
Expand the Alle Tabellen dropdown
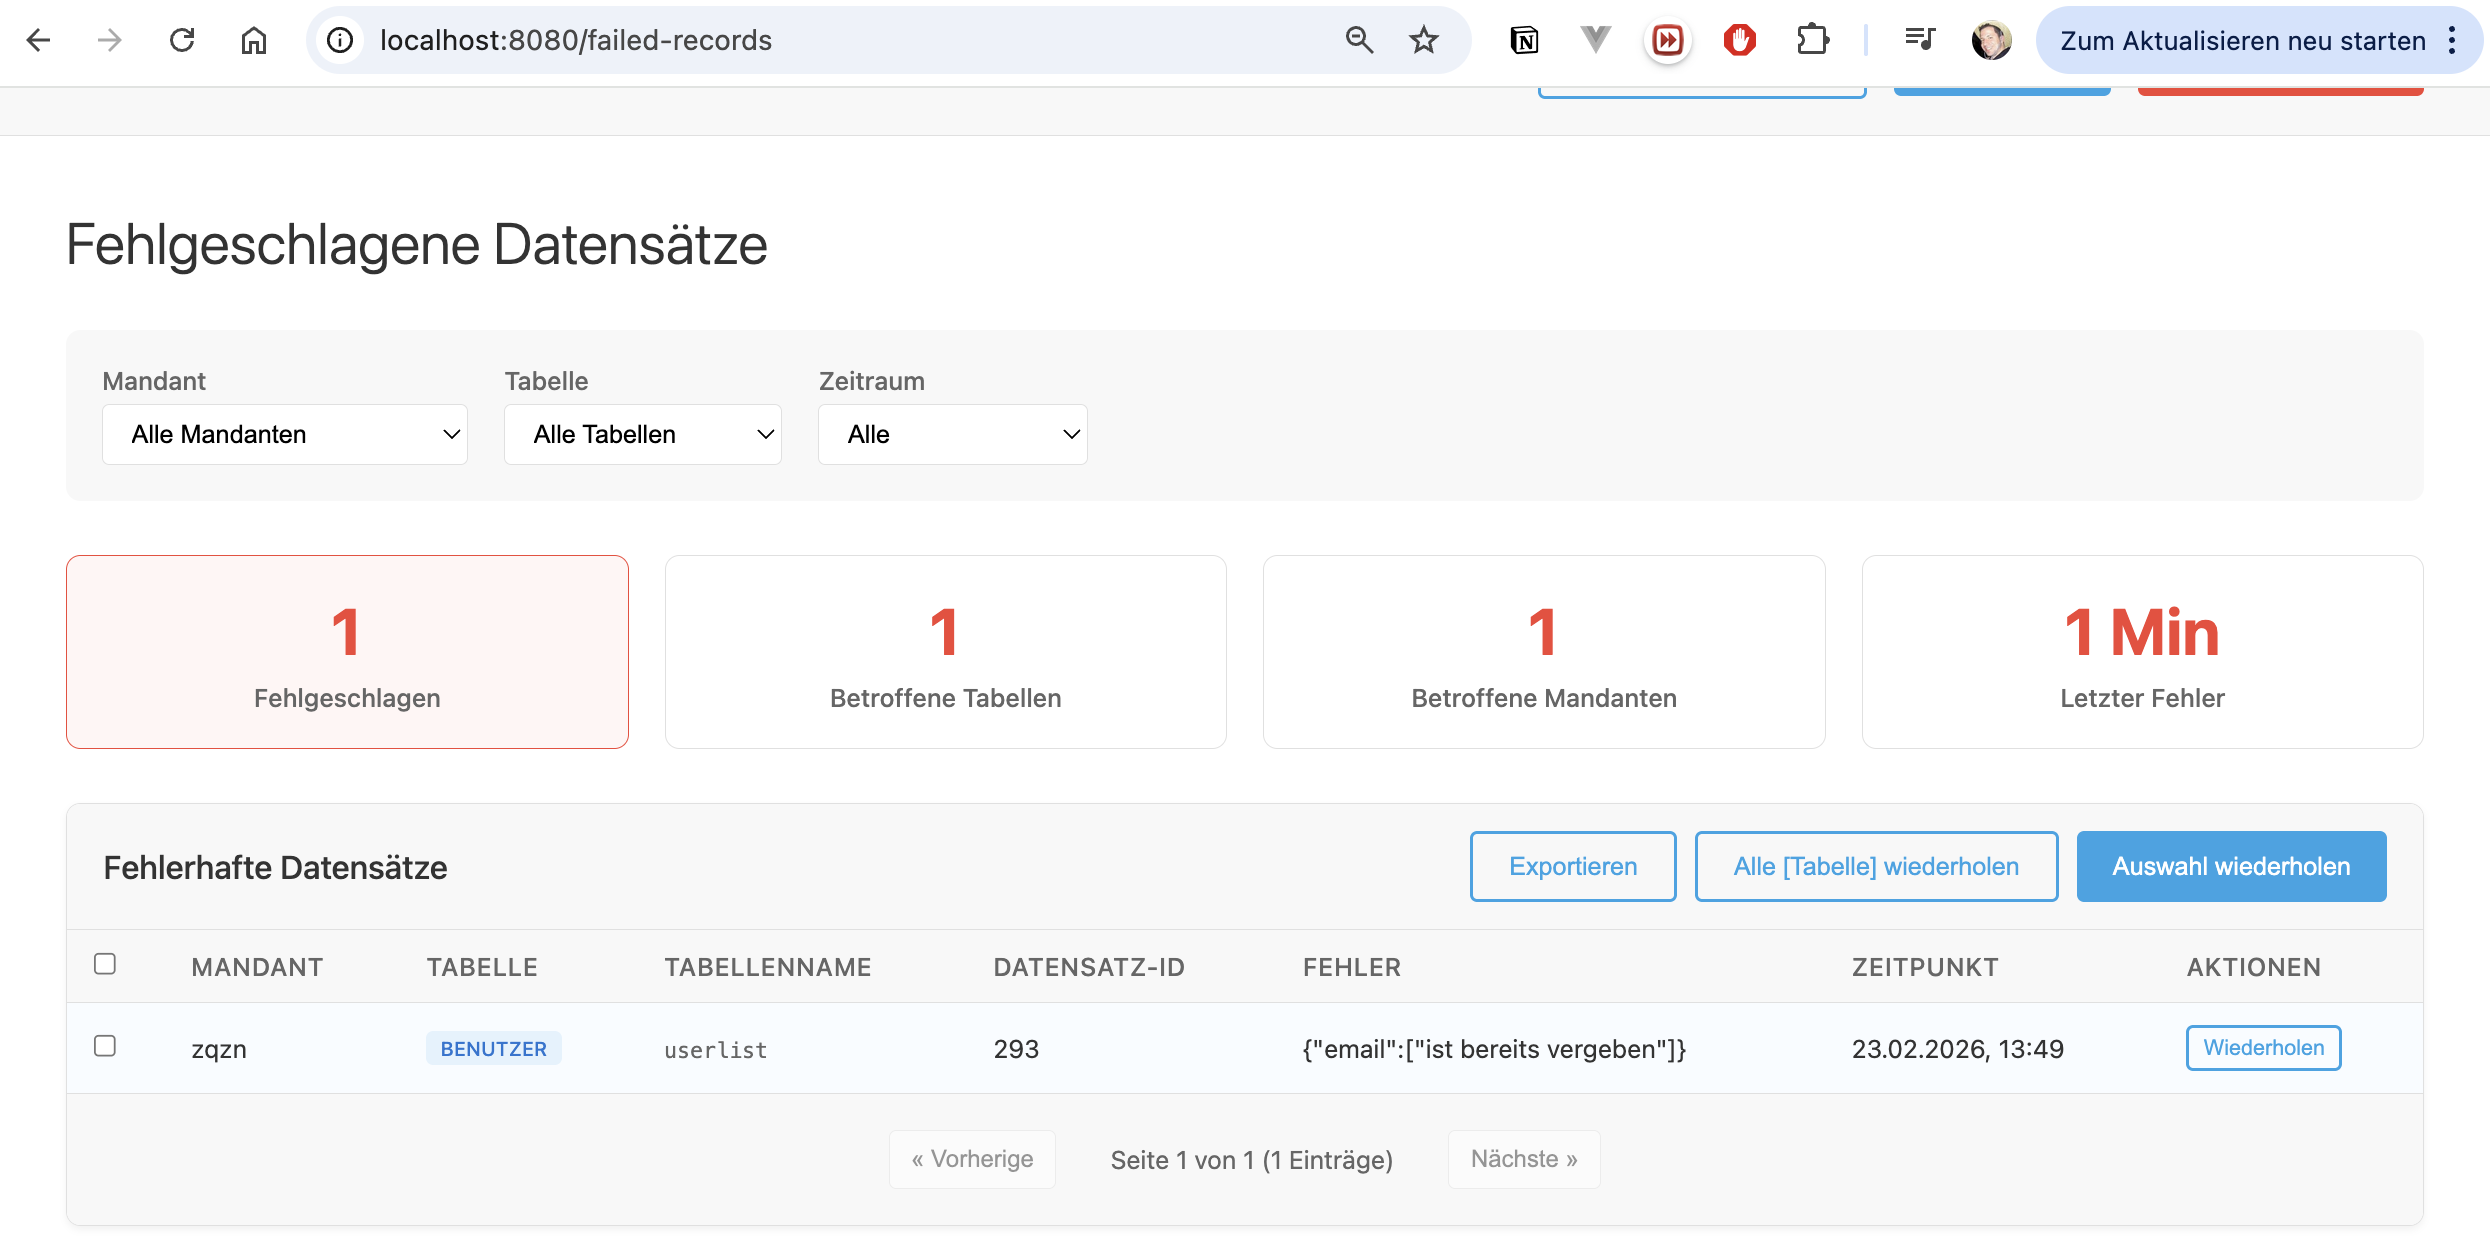(x=642, y=434)
